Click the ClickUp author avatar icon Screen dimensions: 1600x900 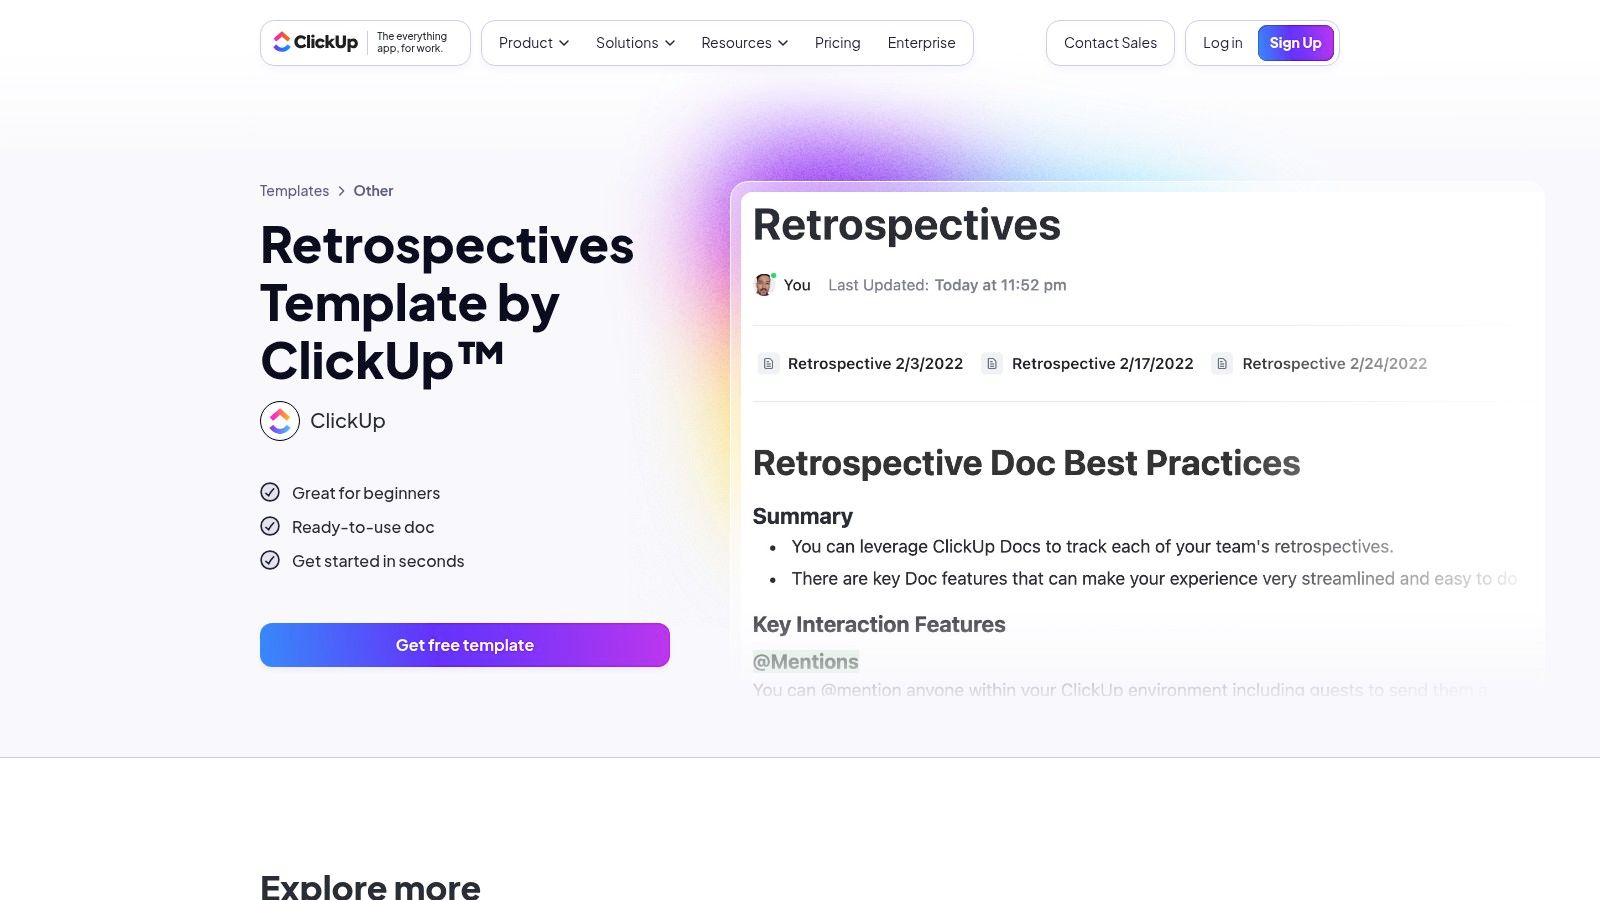point(280,421)
